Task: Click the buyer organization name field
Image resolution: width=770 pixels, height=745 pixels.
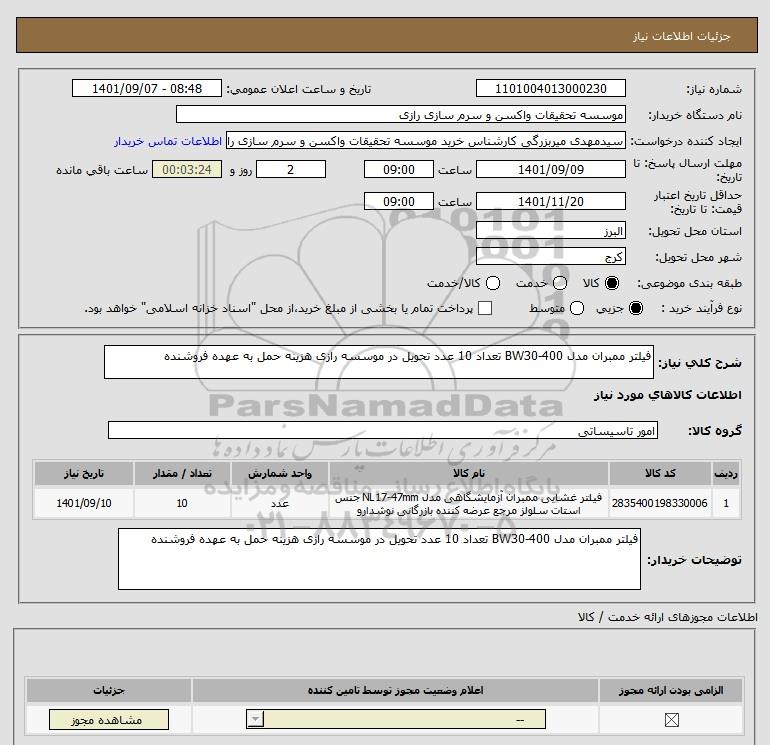Action: pyautogui.click(x=401, y=114)
